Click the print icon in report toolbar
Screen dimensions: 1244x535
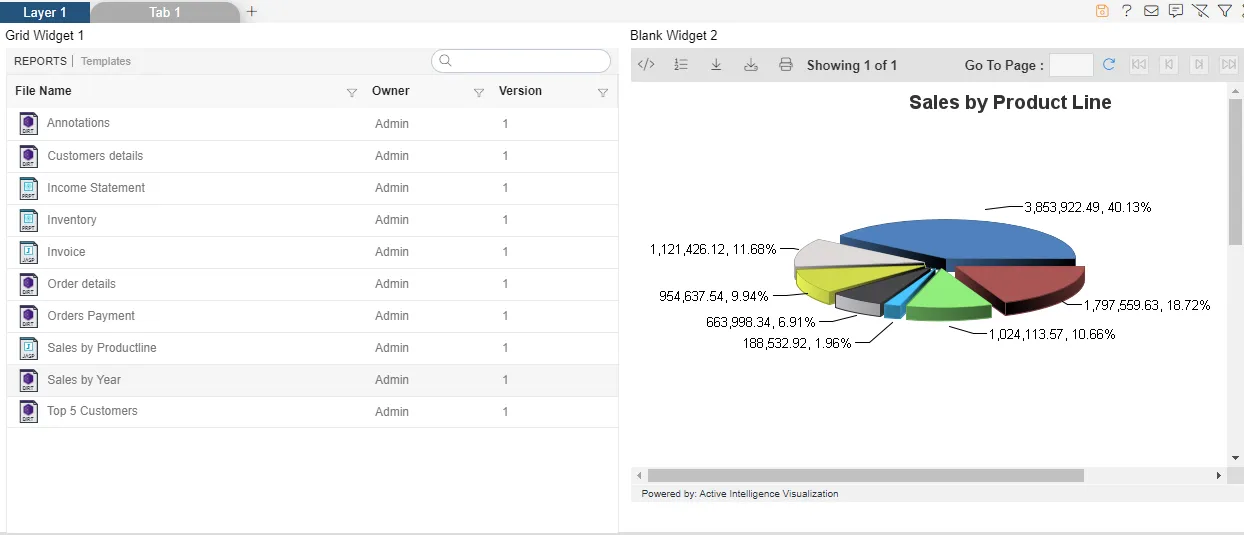tap(786, 65)
